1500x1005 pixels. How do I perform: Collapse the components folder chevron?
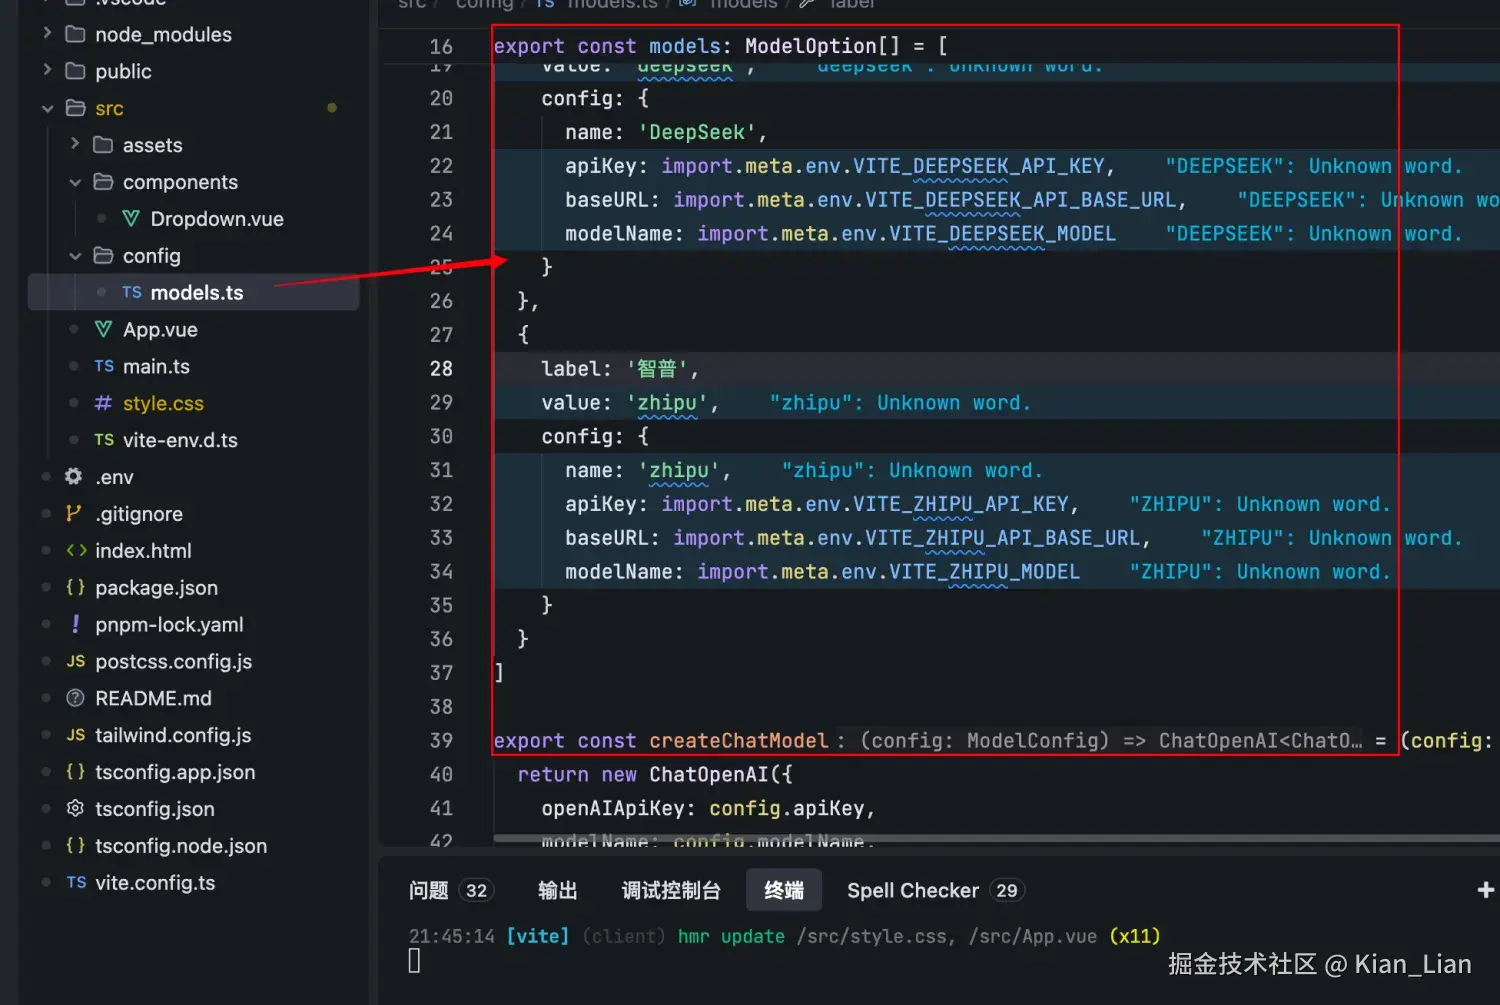pyautogui.click(x=75, y=182)
